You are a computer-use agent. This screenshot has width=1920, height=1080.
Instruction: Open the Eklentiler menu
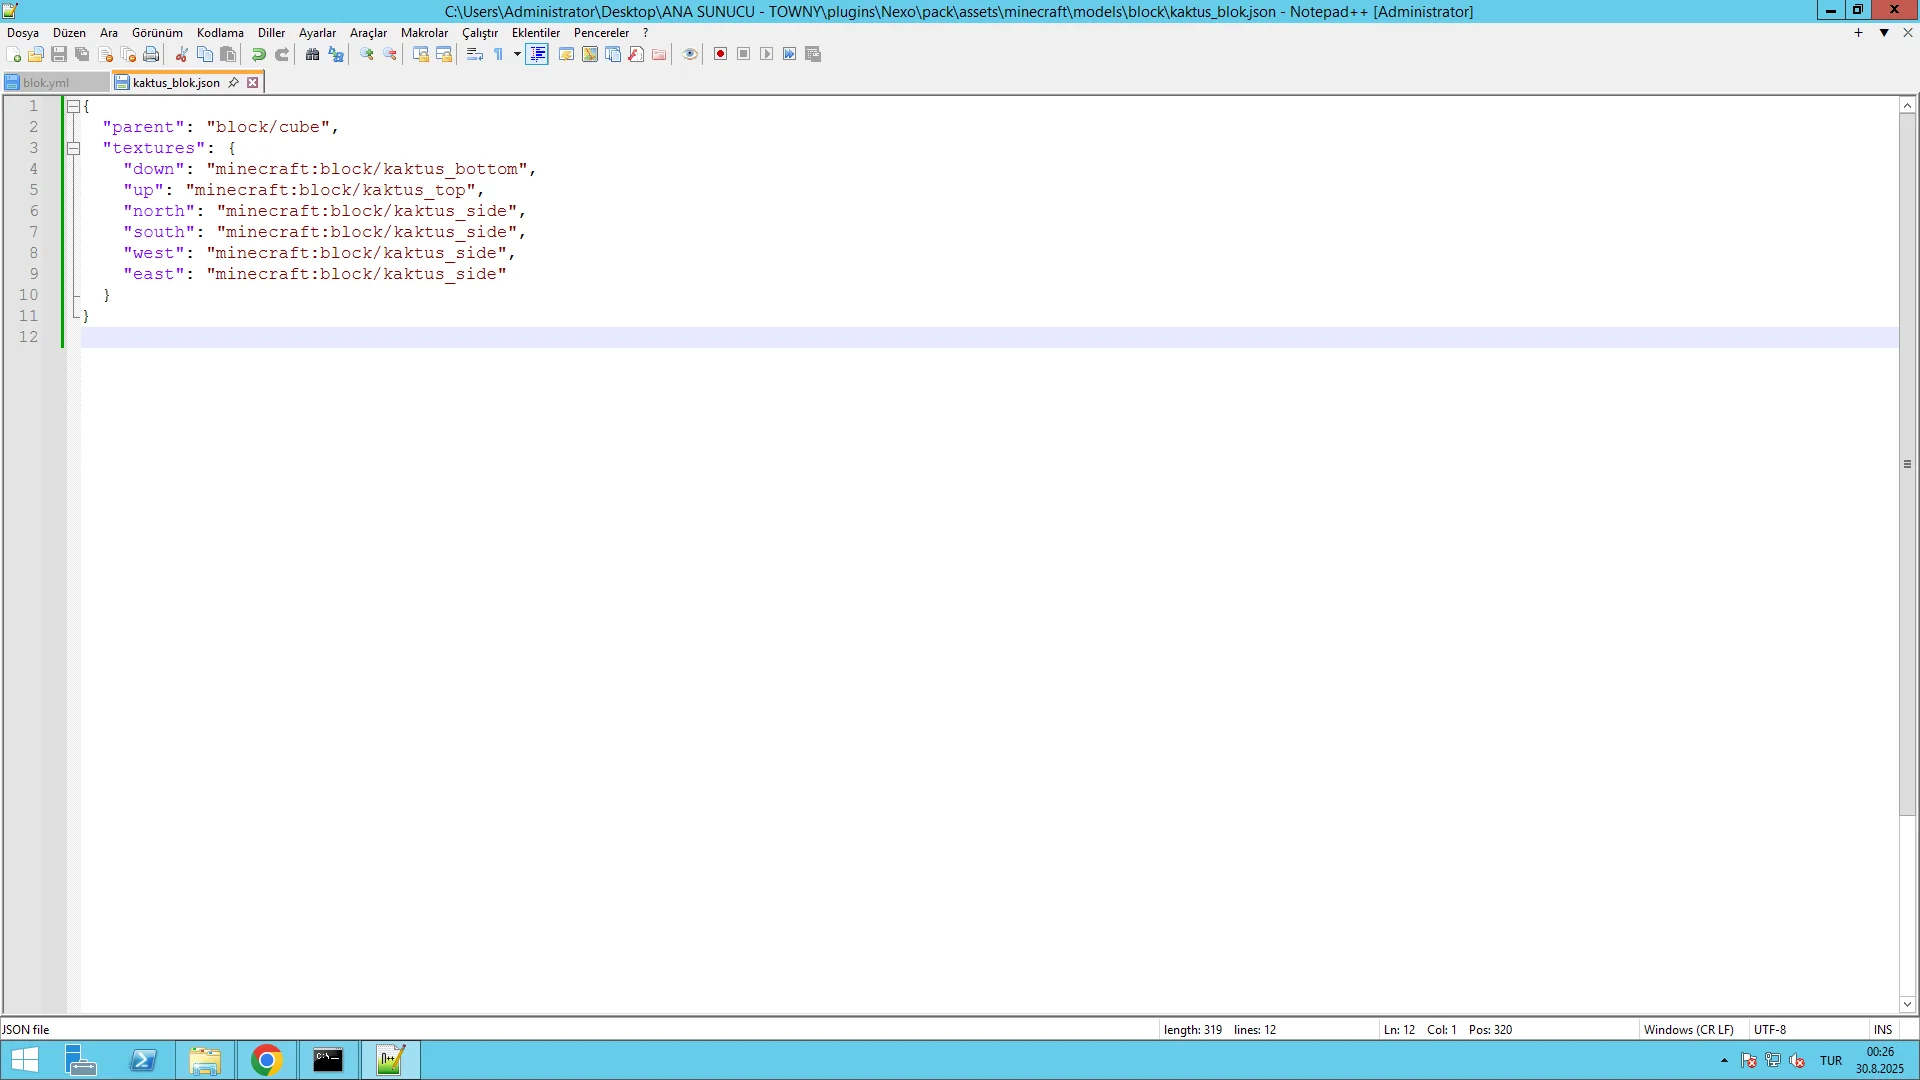click(536, 33)
